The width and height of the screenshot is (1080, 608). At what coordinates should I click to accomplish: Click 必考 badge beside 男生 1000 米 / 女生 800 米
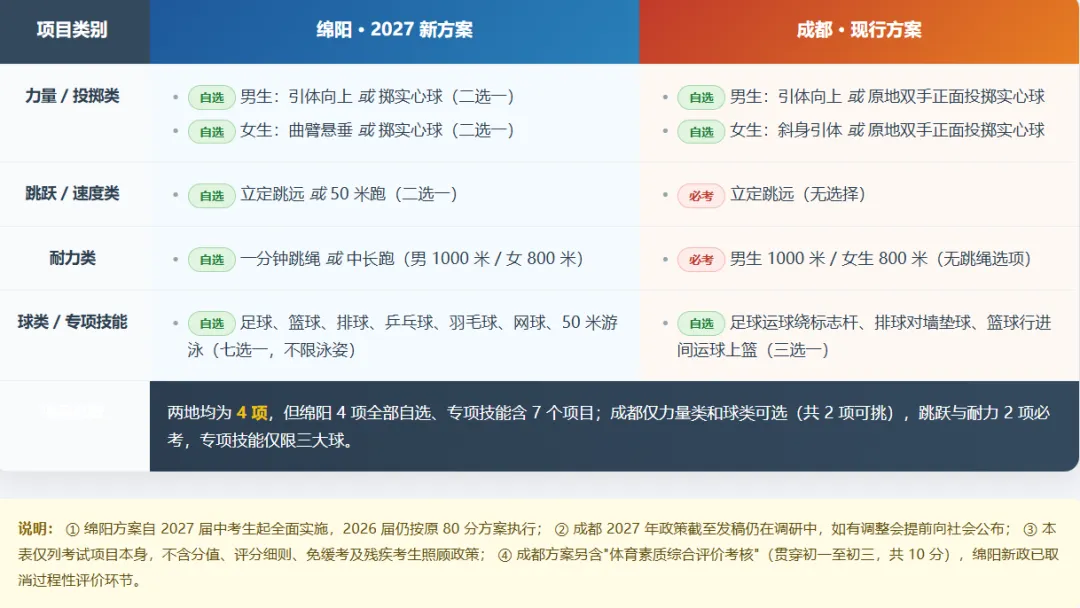point(701,260)
